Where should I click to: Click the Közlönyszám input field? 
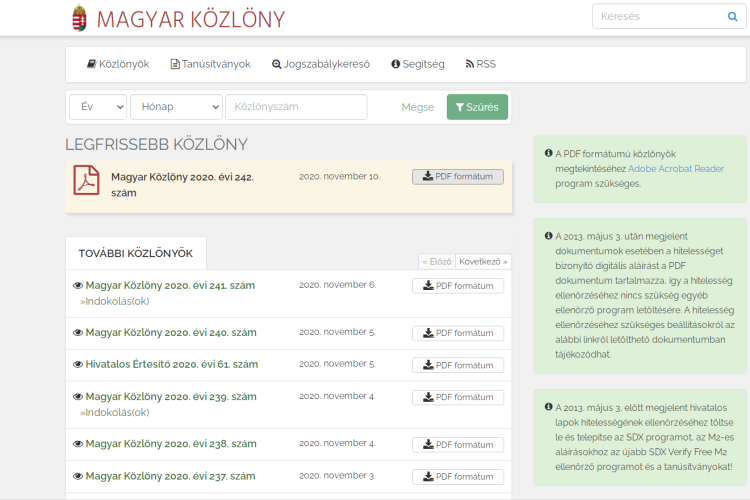(x=296, y=107)
